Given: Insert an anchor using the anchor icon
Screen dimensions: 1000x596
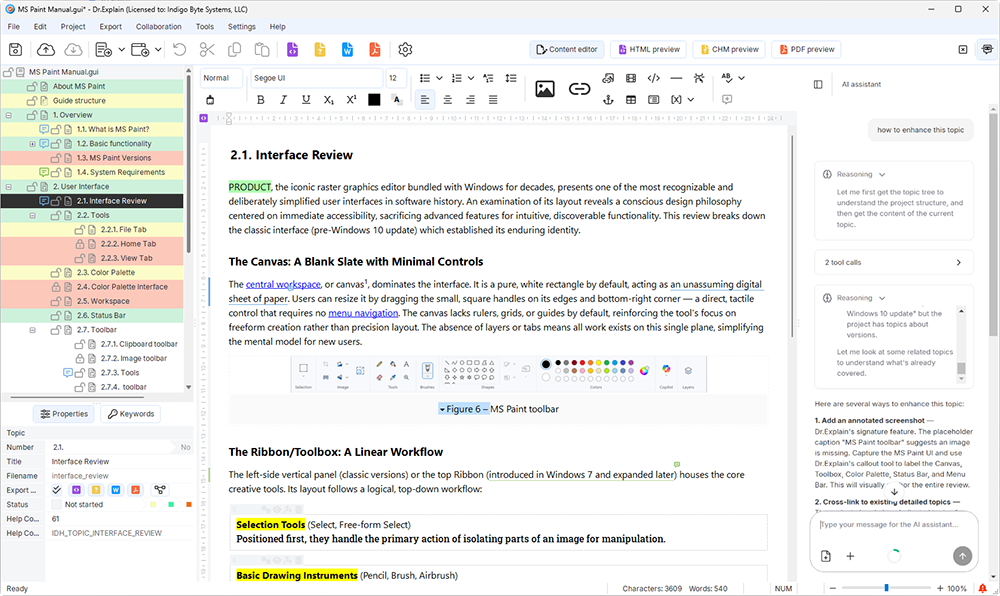Looking at the screenshot, I should [x=608, y=99].
